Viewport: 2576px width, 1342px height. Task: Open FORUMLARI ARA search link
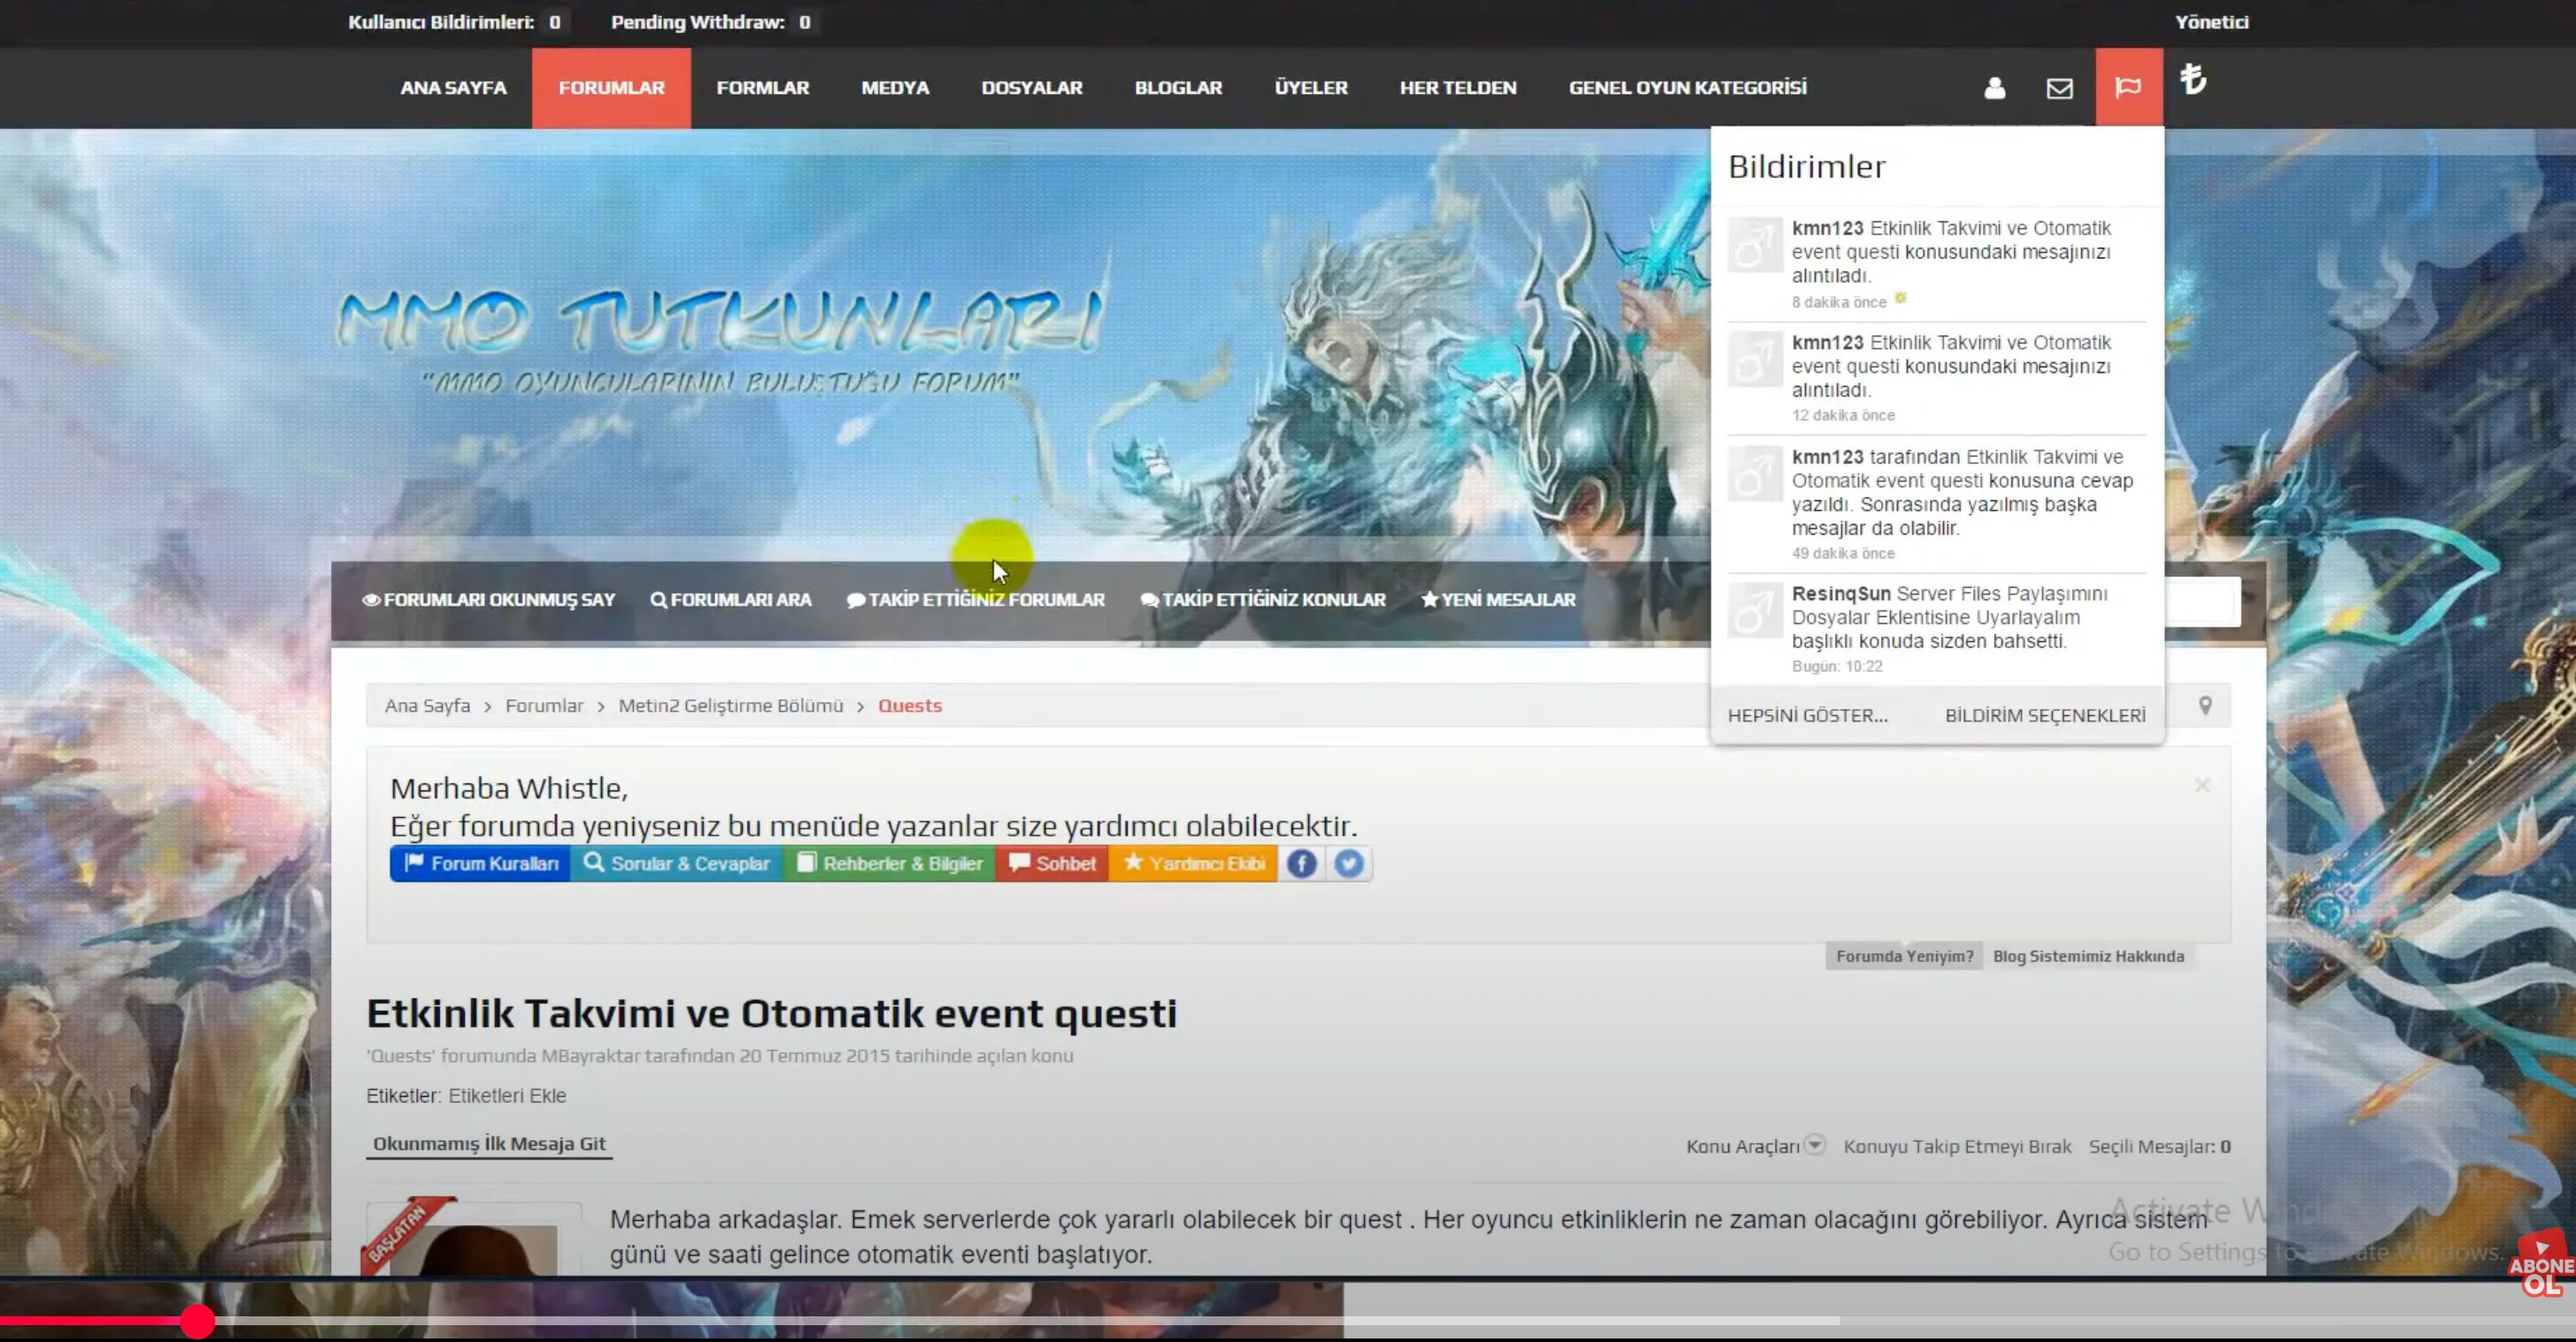click(x=731, y=600)
